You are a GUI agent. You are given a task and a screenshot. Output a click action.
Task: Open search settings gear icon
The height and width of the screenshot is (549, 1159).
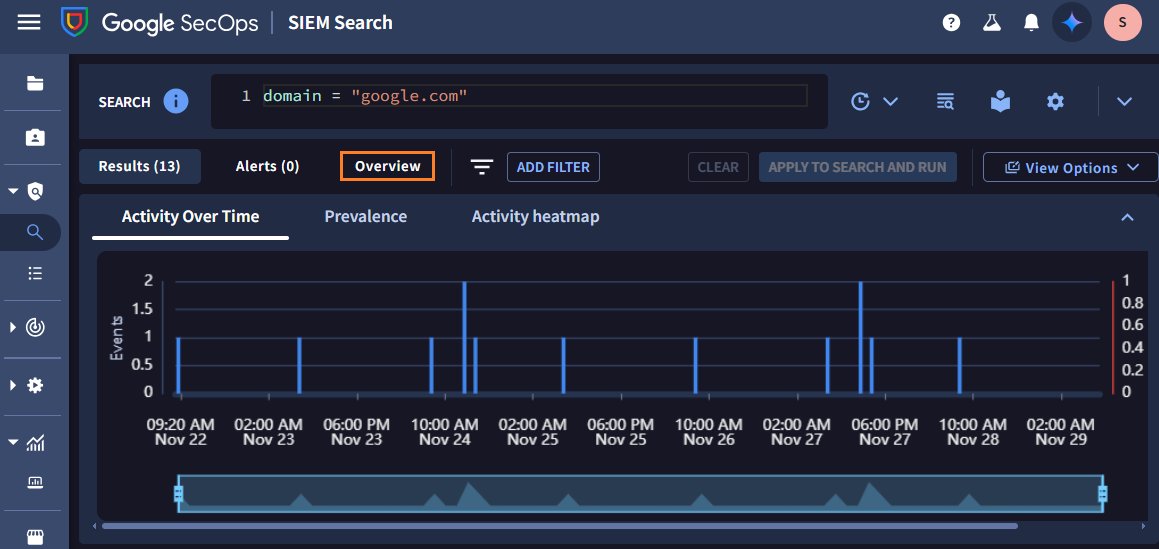tap(1055, 101)
